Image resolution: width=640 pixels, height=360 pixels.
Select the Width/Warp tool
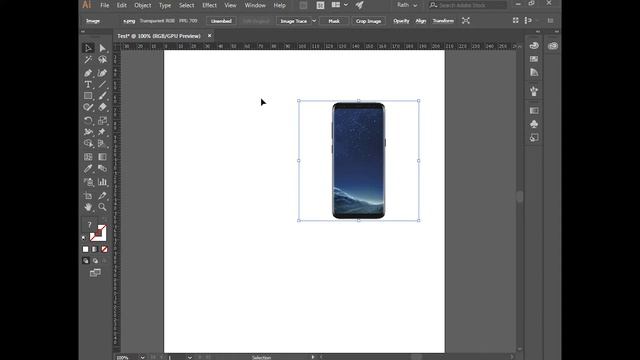click(88, 132)
